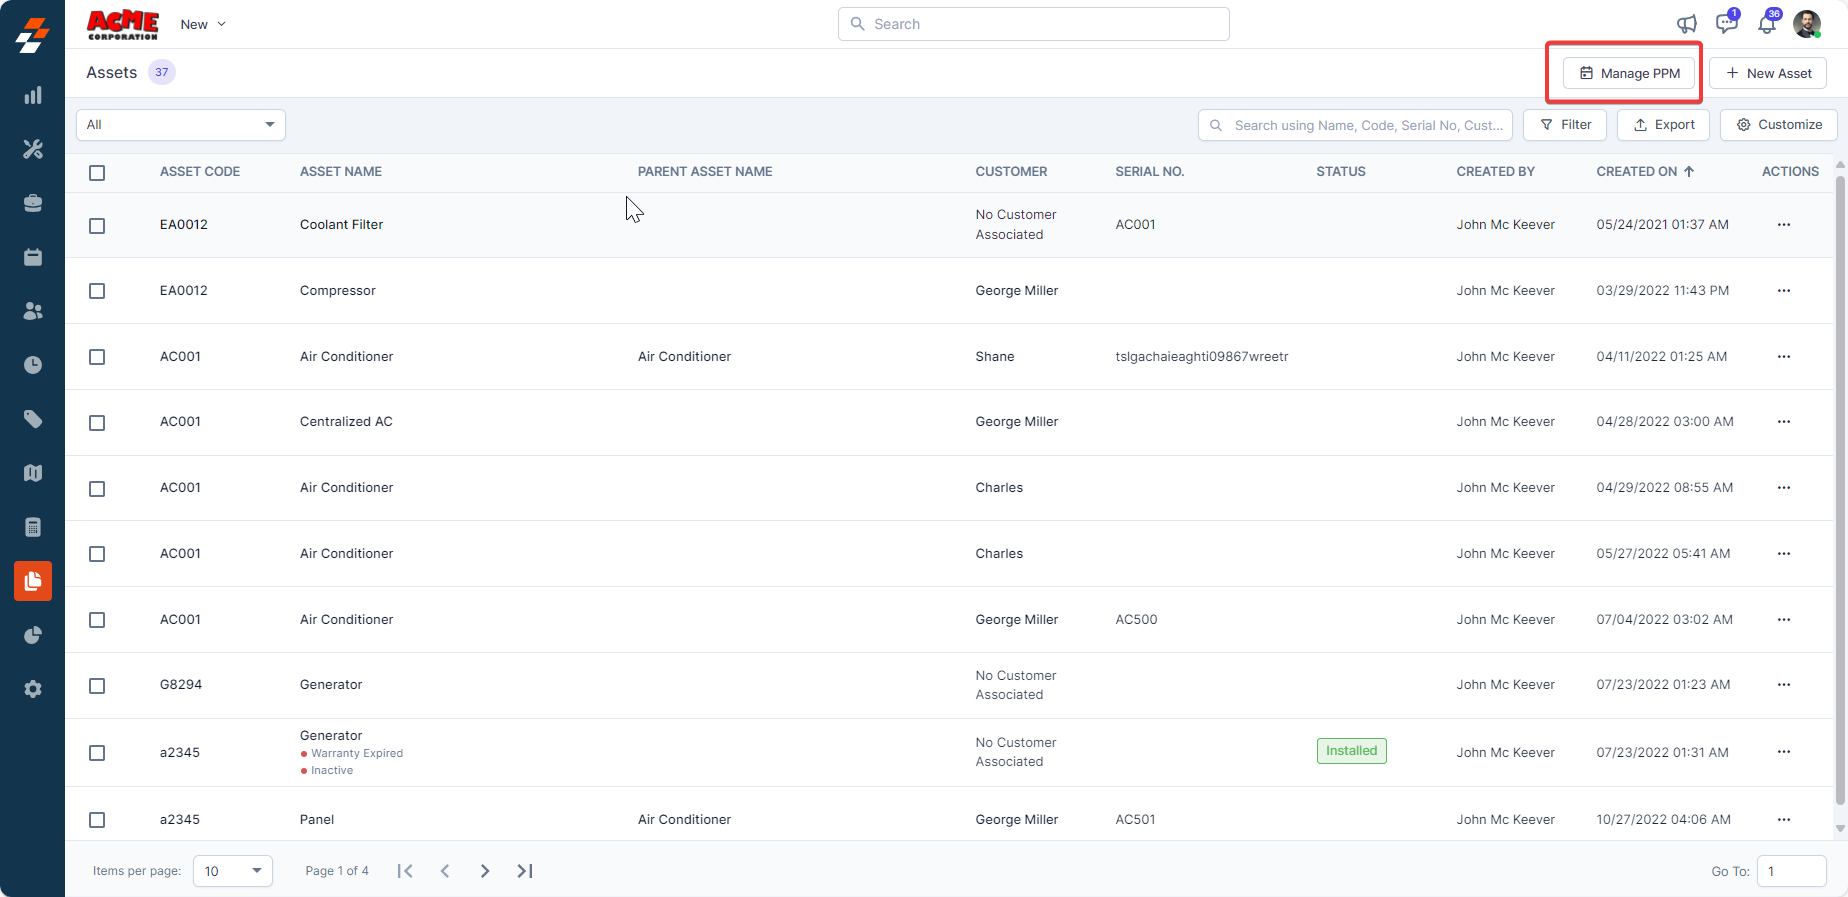Open the map sidebar icon
Image resolution: width=1848 pixels, height=897 pixels.
click(x=33, y=473)
